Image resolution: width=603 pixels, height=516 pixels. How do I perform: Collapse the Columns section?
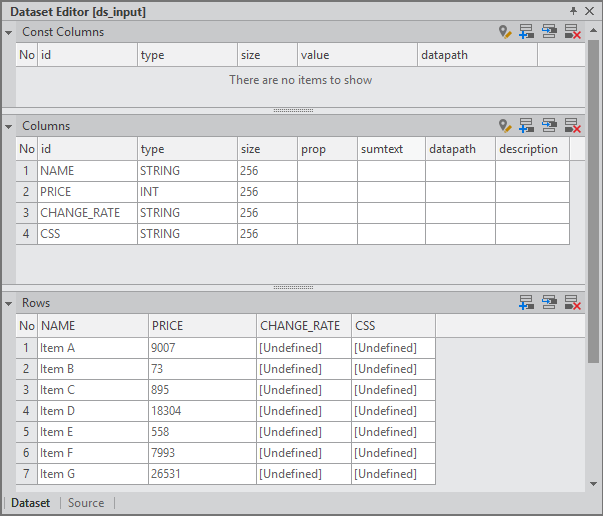9,126
